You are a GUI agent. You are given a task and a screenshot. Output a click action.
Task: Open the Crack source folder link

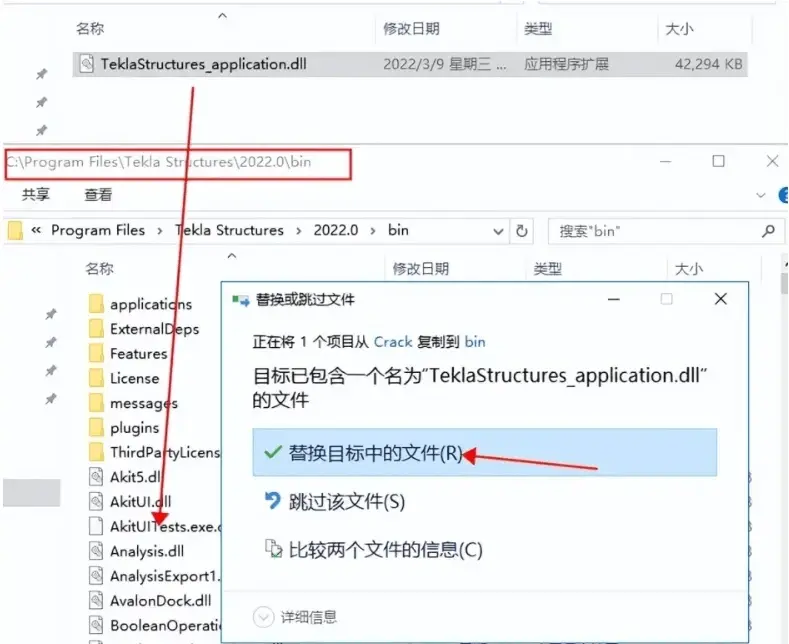[x=392, y=342]
